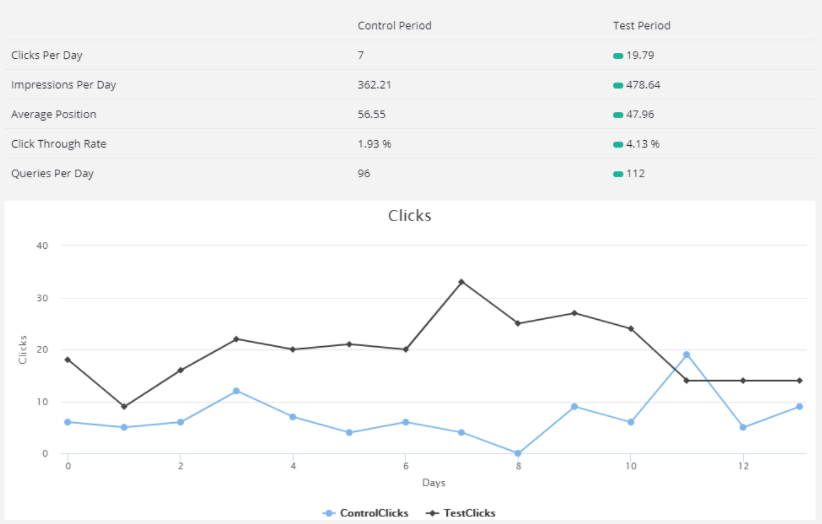Select the ControlClicks zero point at day 8
Screen dimensions: 822x524
[x=518, y=453]
